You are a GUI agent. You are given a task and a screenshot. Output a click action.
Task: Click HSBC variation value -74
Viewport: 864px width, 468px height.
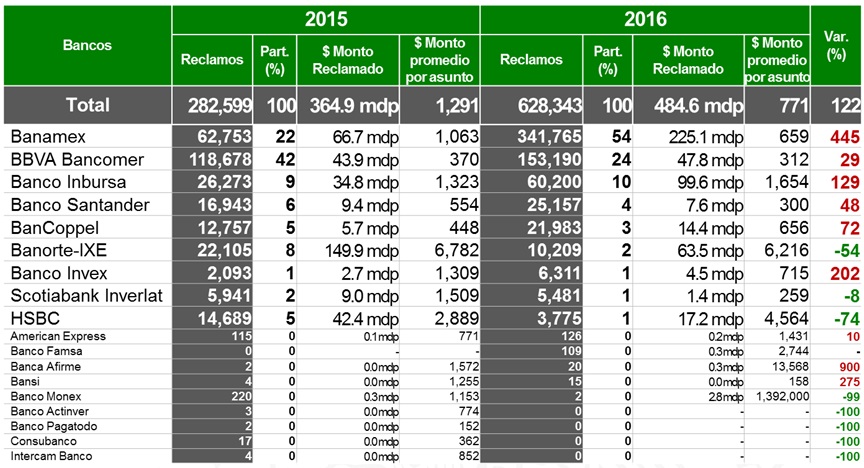[846, 319]
